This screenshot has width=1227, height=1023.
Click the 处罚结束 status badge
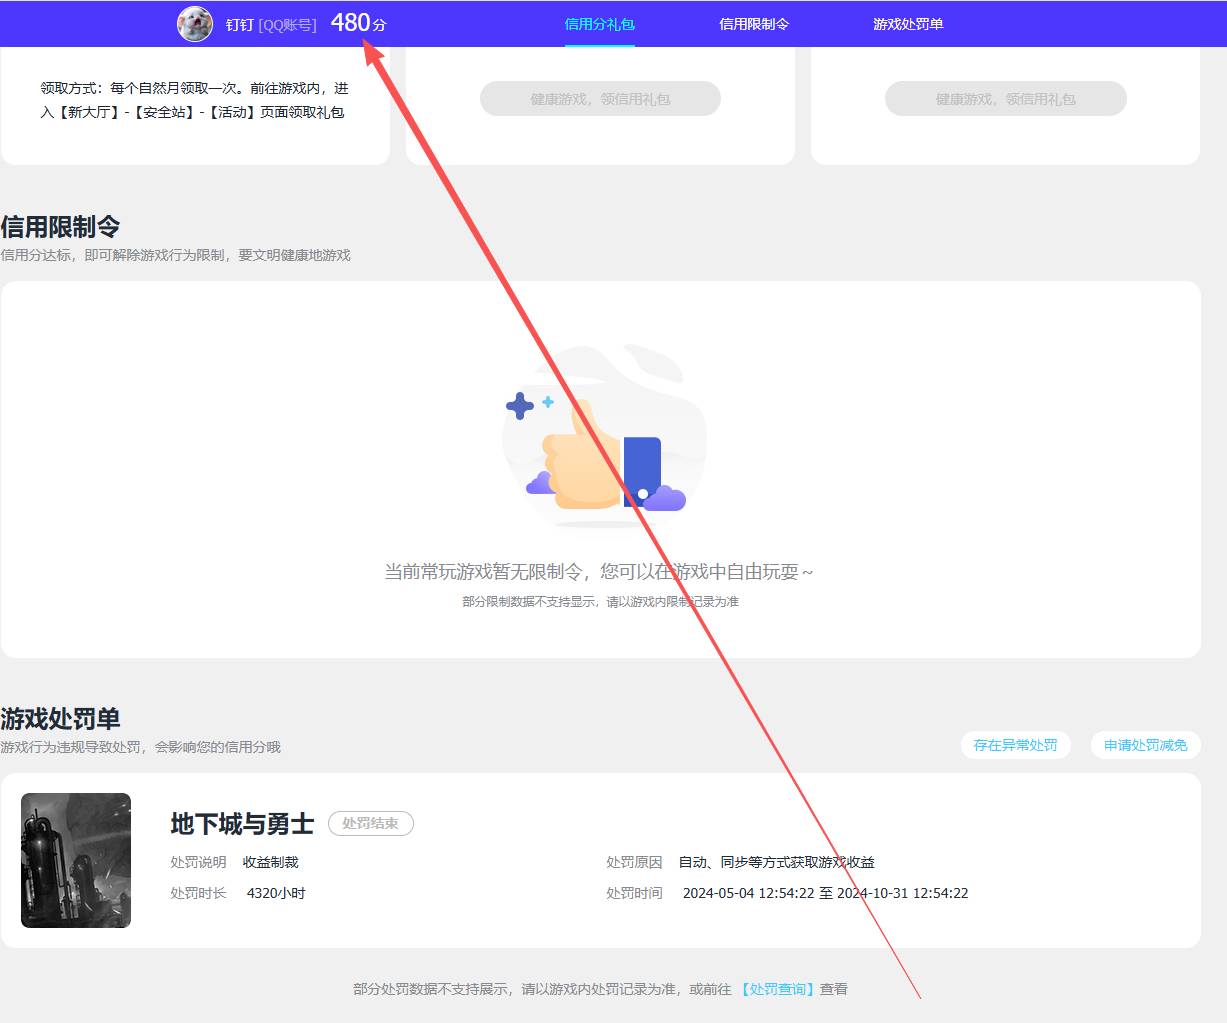tap(370, 824)
